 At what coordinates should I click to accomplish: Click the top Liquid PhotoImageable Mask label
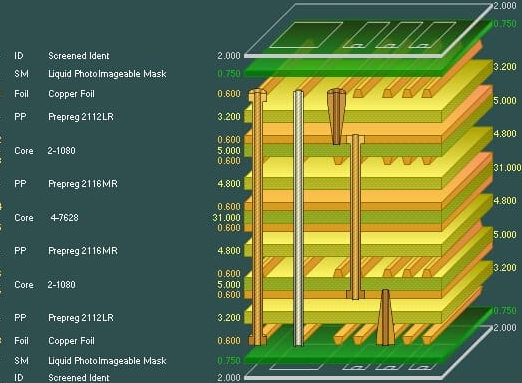point(107,74)
